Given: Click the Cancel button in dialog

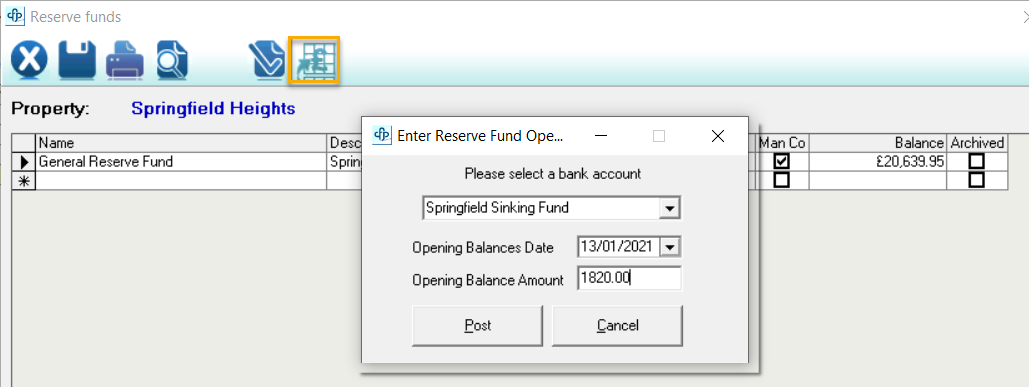Looking at the screenshot, I should pos(618,325).
